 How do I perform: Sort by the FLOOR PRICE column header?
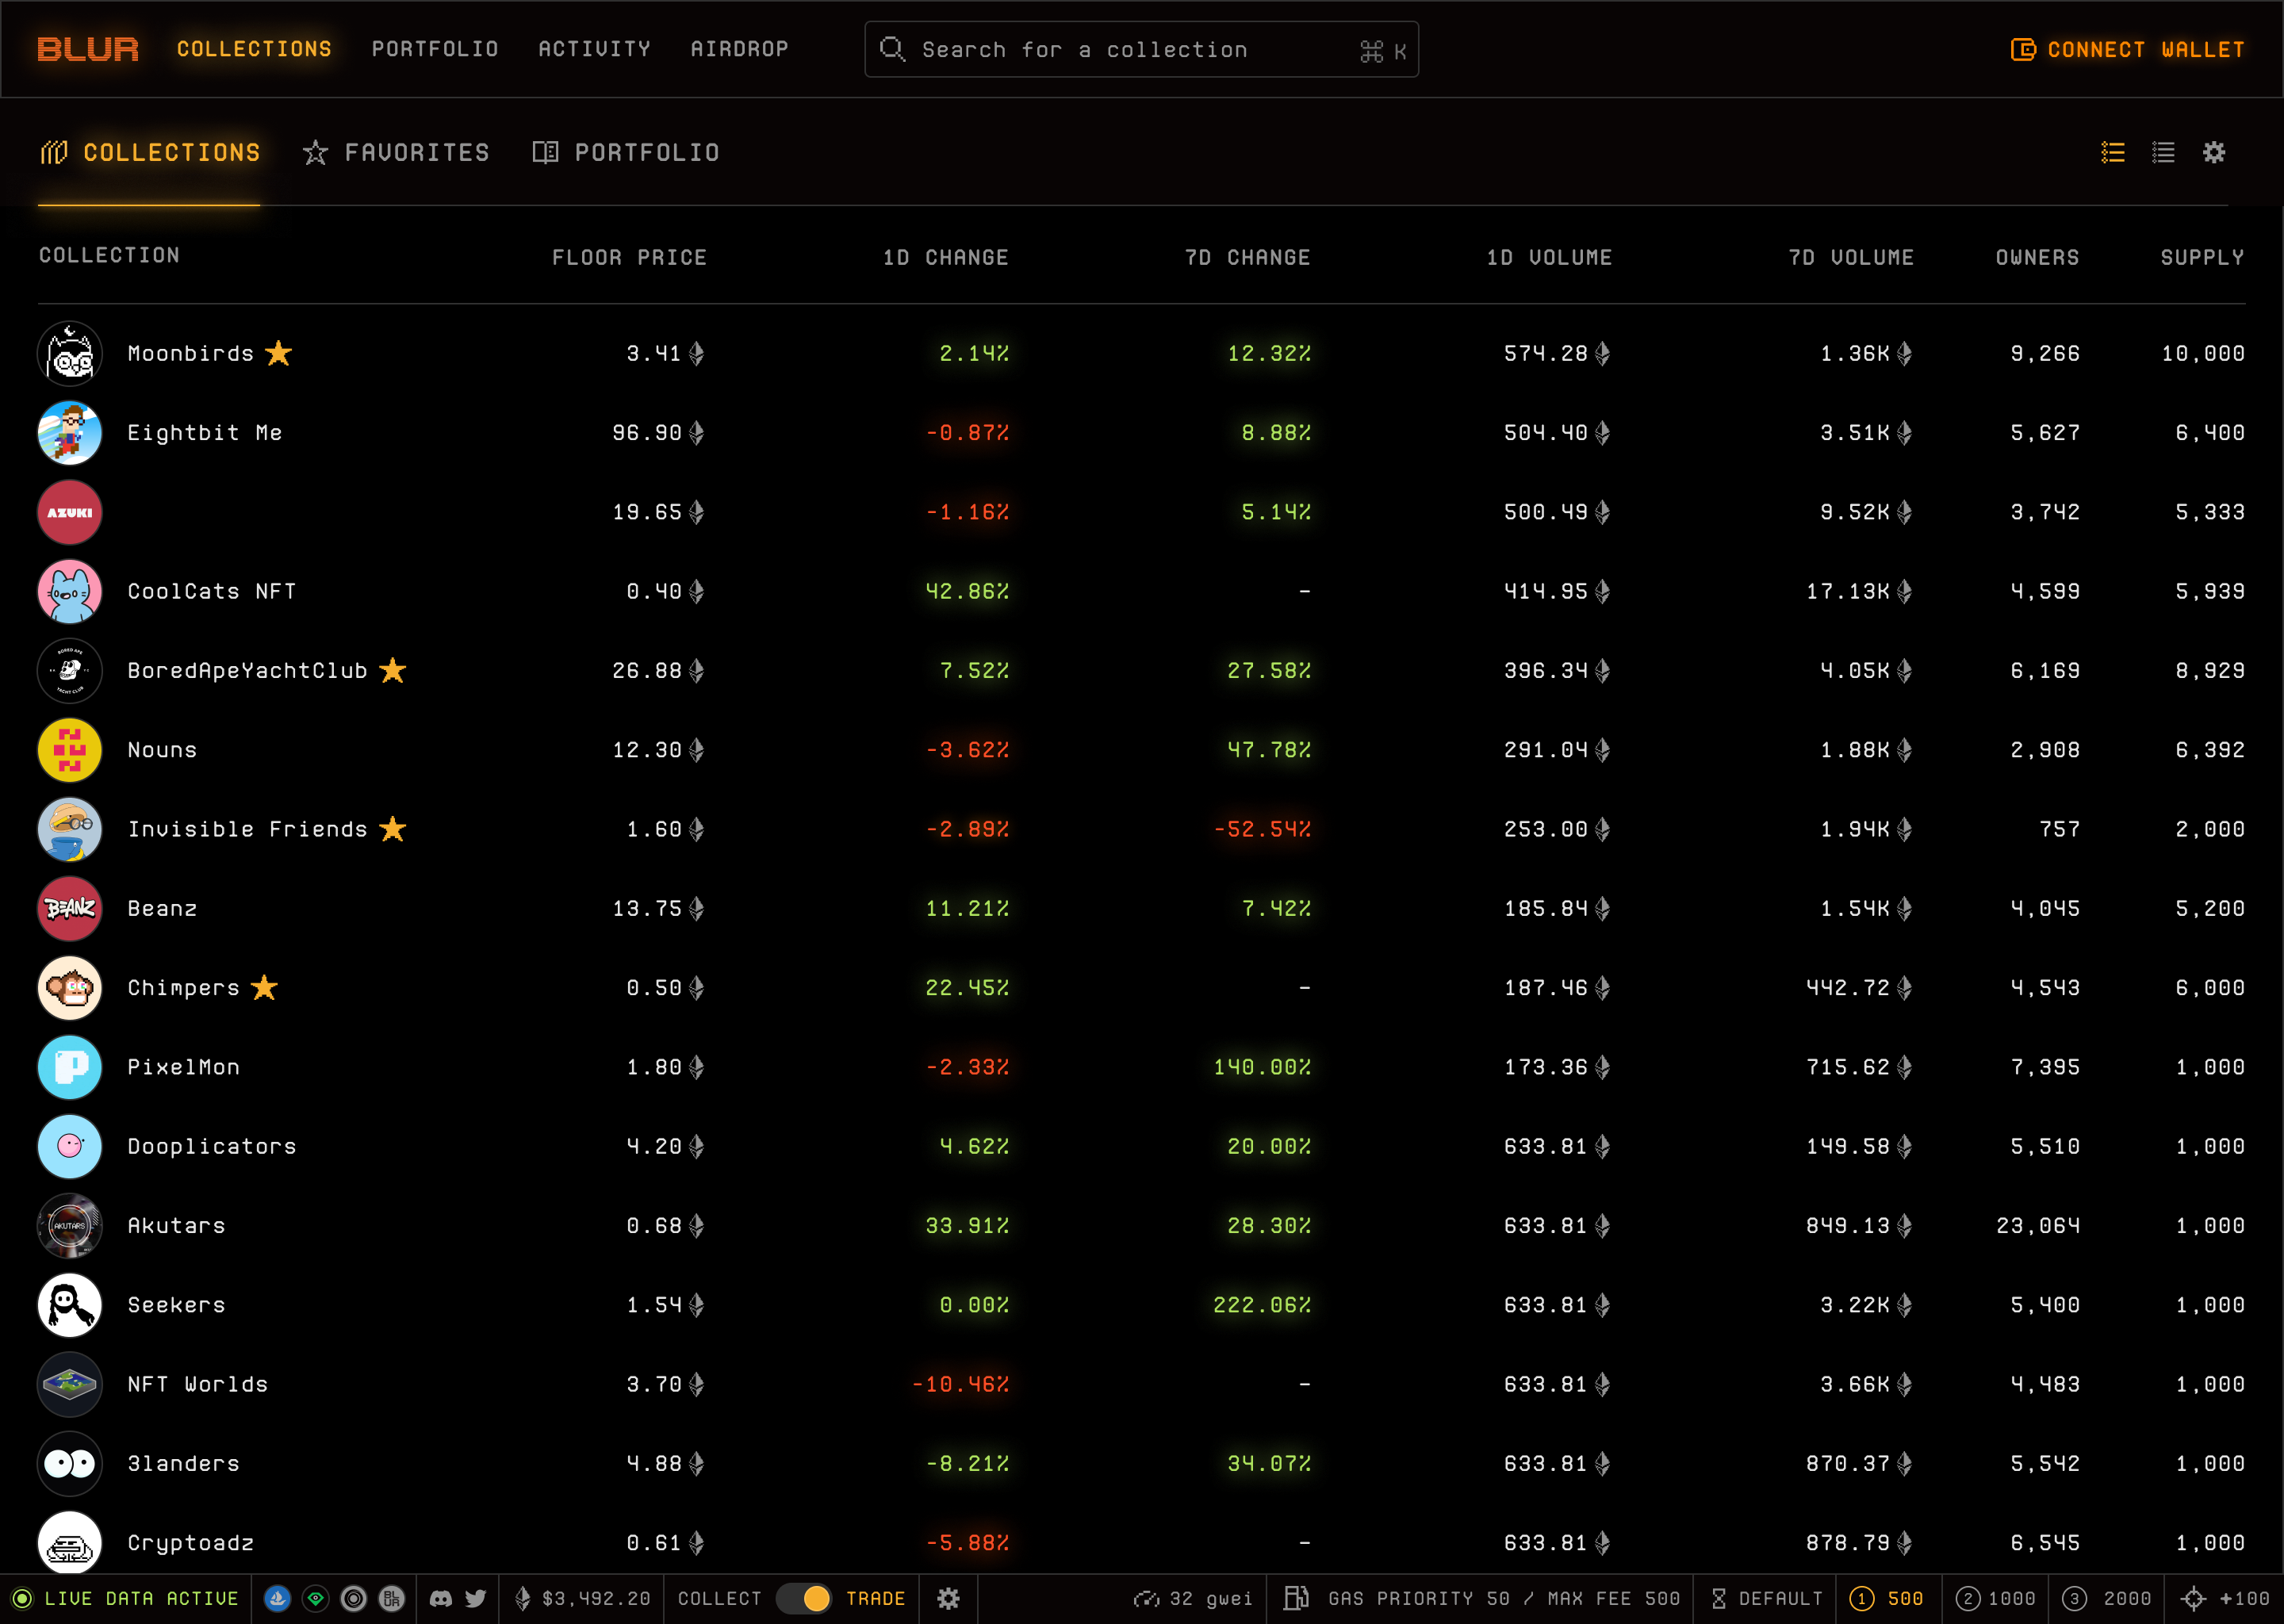click(629, 257)
